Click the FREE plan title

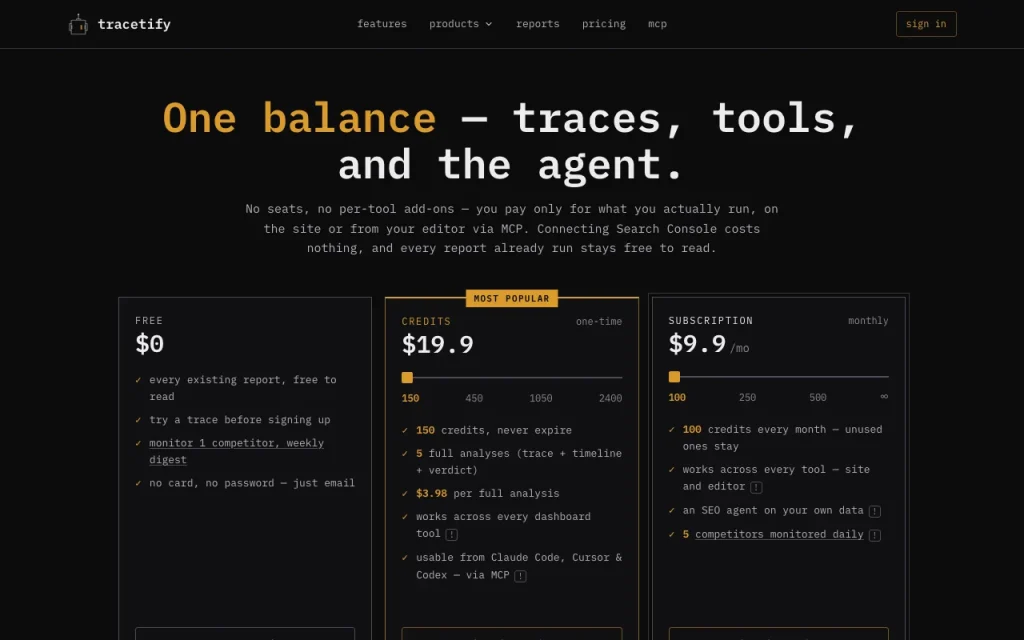coord(149,321)
